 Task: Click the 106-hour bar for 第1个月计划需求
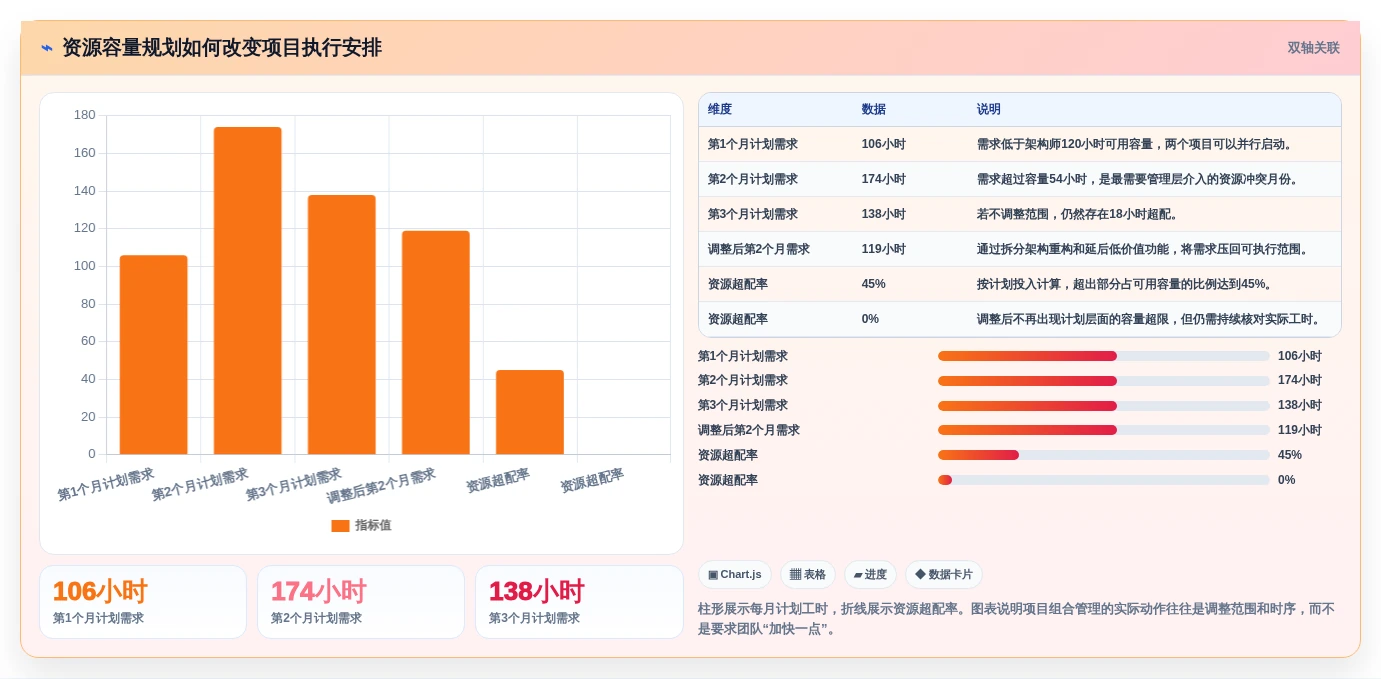point(154,355)
